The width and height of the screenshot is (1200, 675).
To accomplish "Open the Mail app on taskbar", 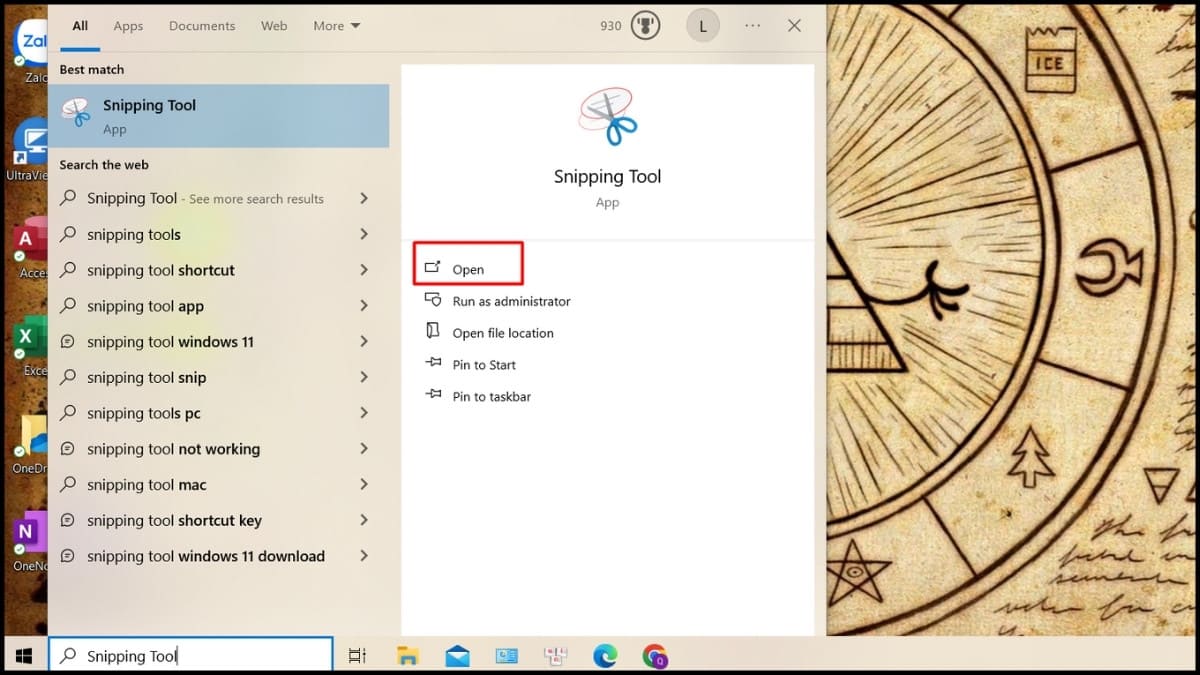I will [458, 656].
